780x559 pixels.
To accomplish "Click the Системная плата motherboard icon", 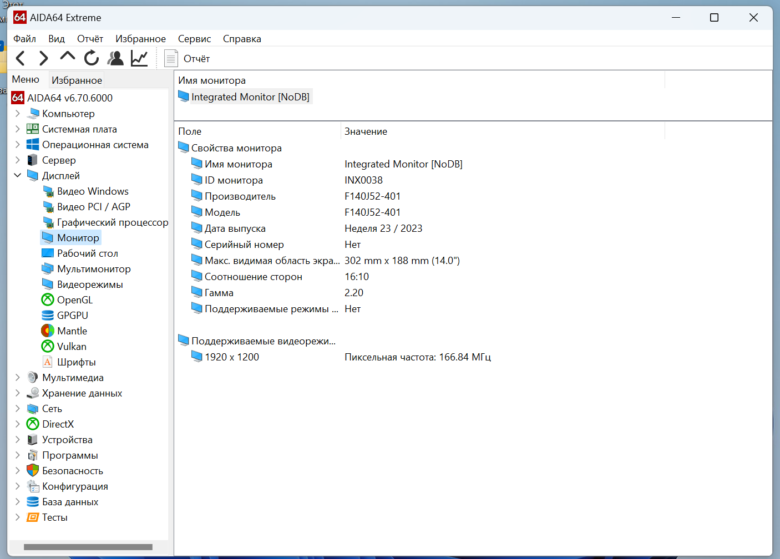I will (33, 129).
